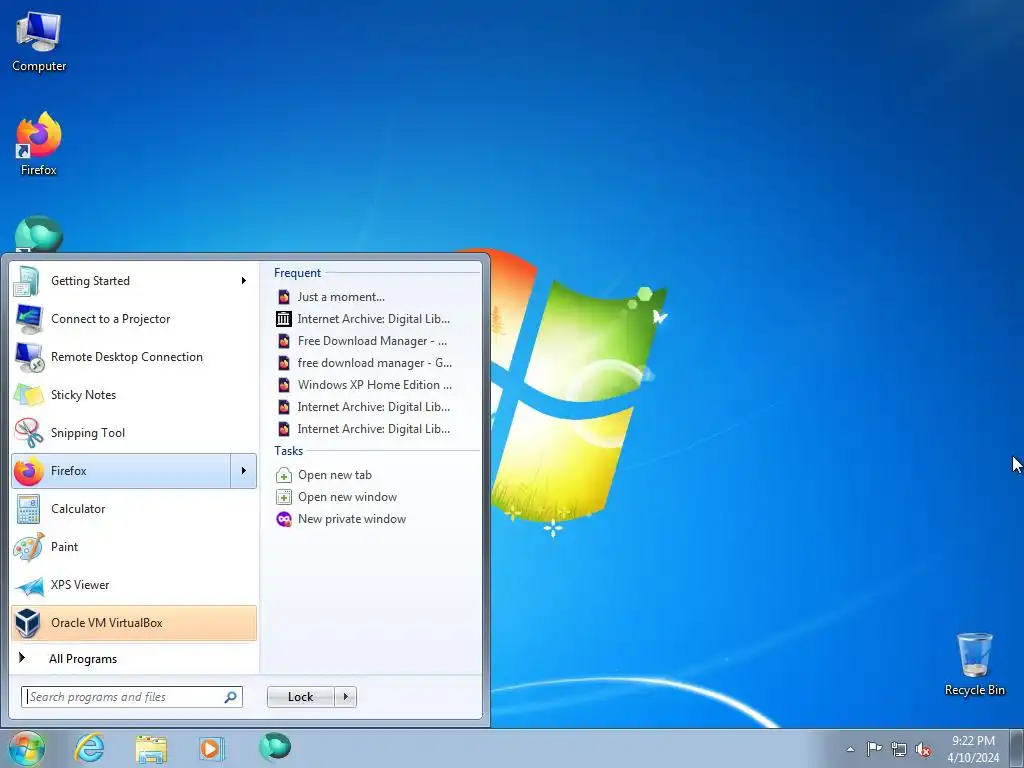Launch Sticky Notes
The image size is (1024, 768).
[x=134, y=394]
